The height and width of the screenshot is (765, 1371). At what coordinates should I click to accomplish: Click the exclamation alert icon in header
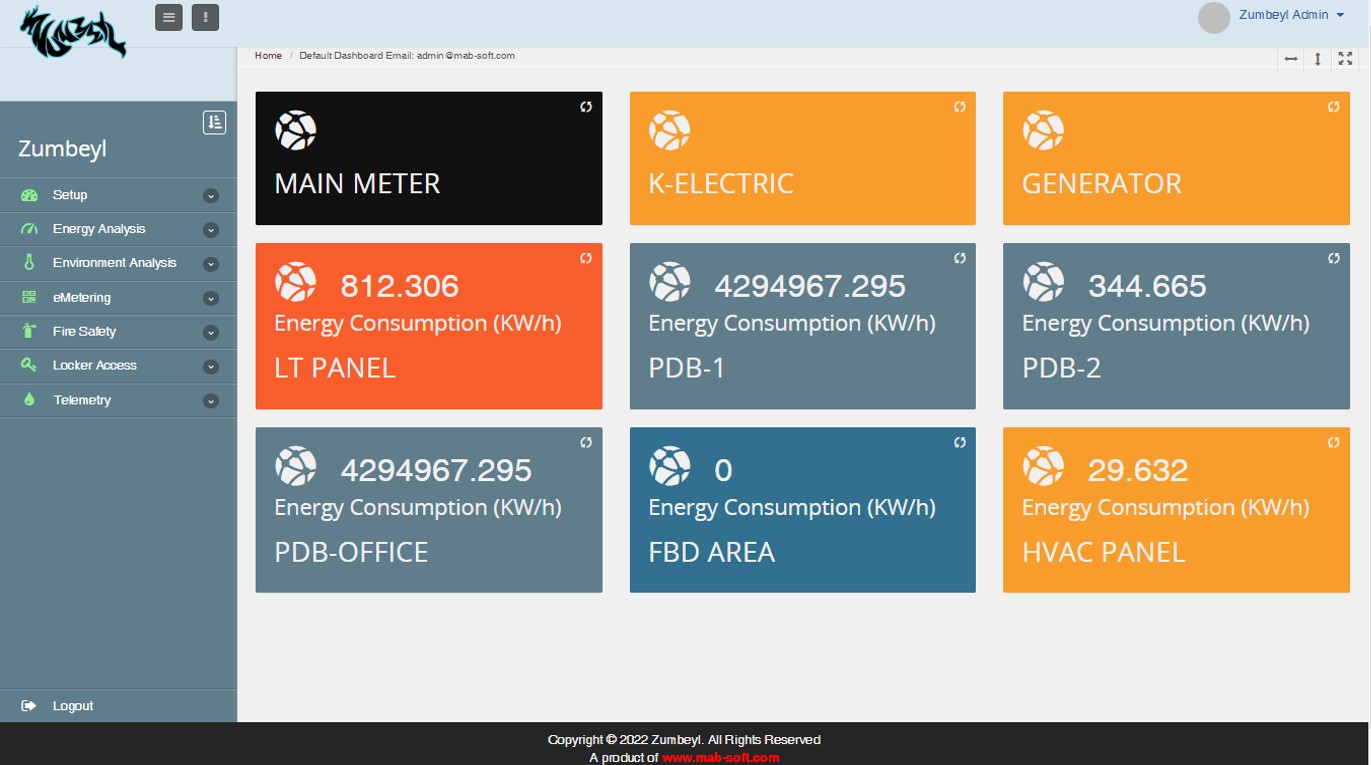[x=205, y=17]
